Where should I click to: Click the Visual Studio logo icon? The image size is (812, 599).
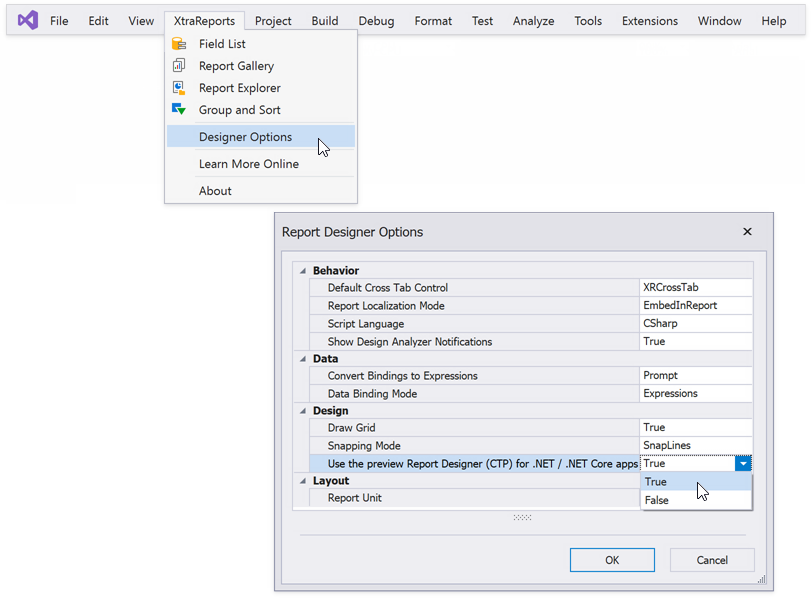[28, 20]
